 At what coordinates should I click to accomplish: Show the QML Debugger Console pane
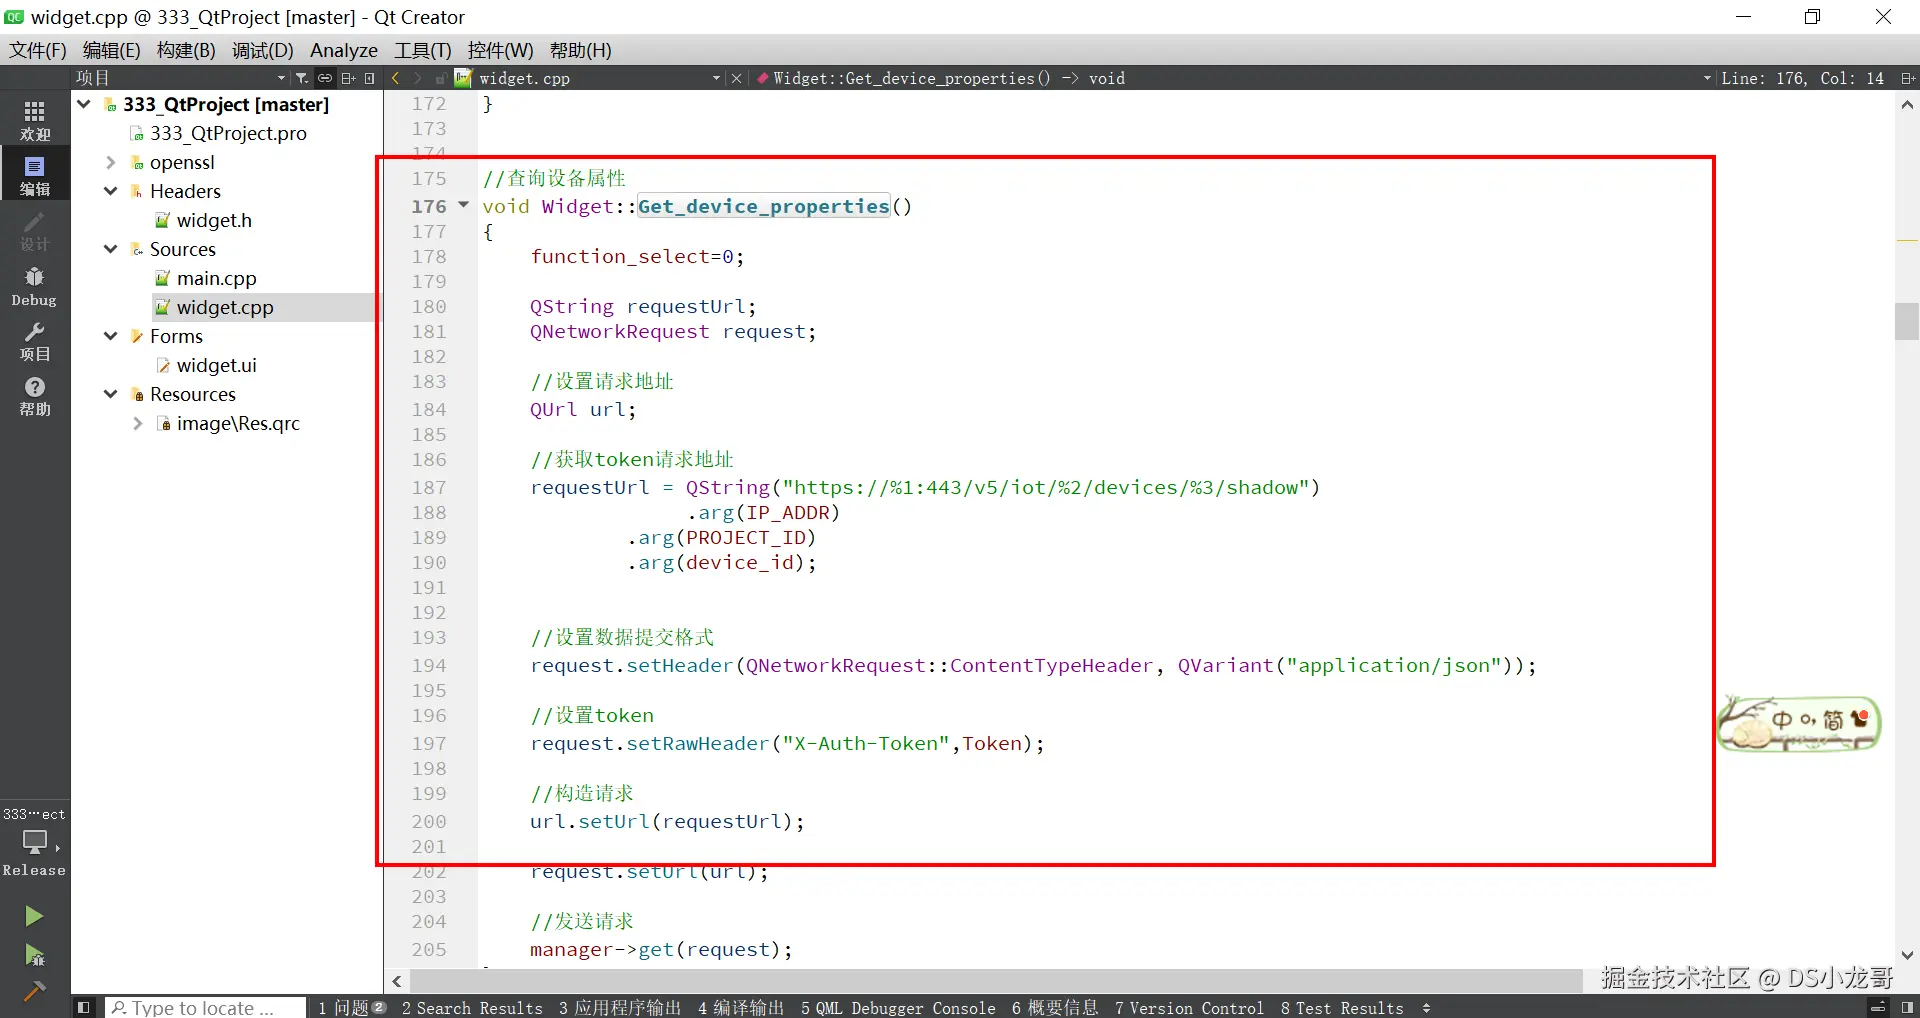(898, 1007)
